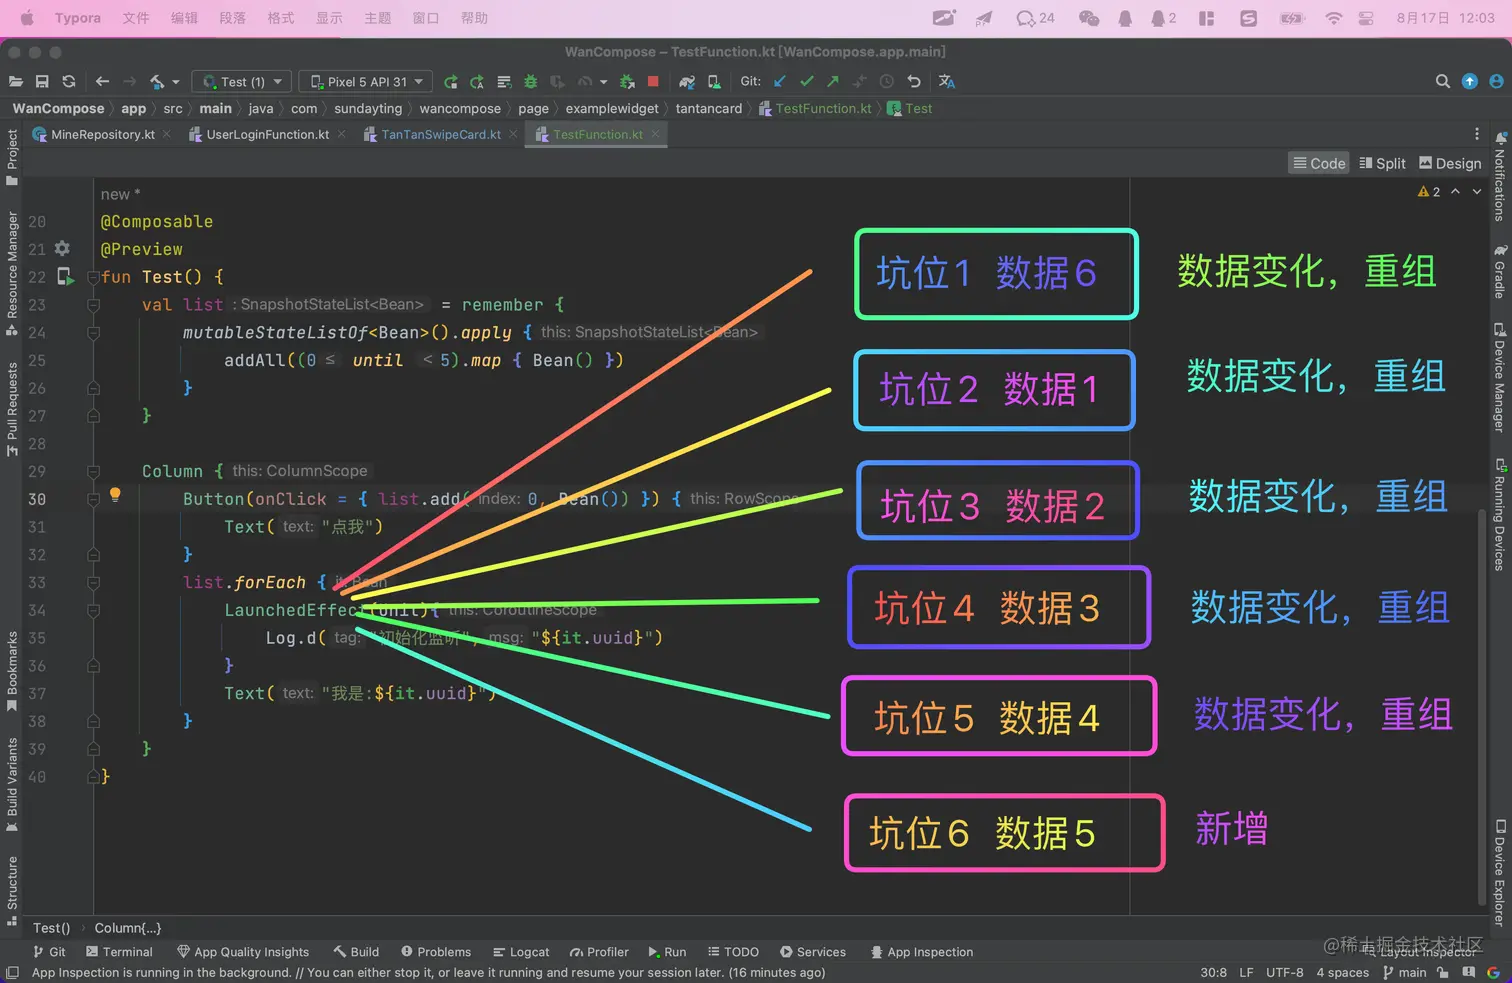Open the Logcat tool window
This screenshot has width=1512, height=983.
pyautogui.click(x=521, y=952)
